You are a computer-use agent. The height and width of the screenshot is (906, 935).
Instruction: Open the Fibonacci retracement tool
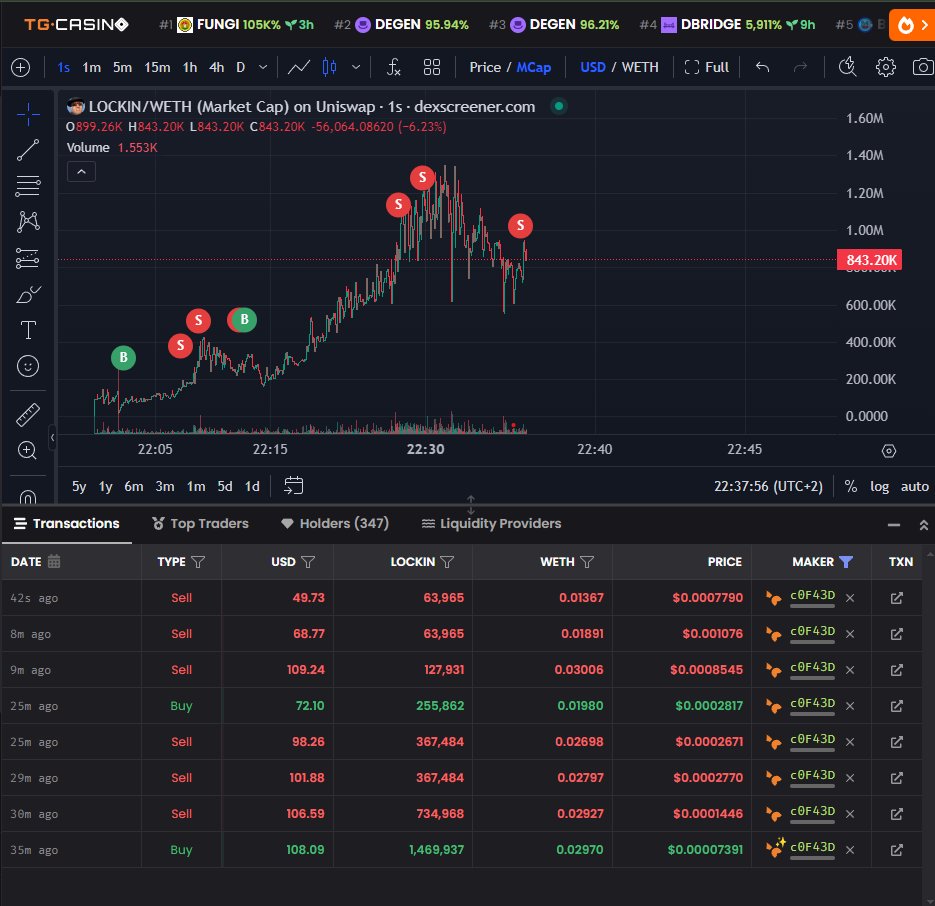[x=27, y=185]
